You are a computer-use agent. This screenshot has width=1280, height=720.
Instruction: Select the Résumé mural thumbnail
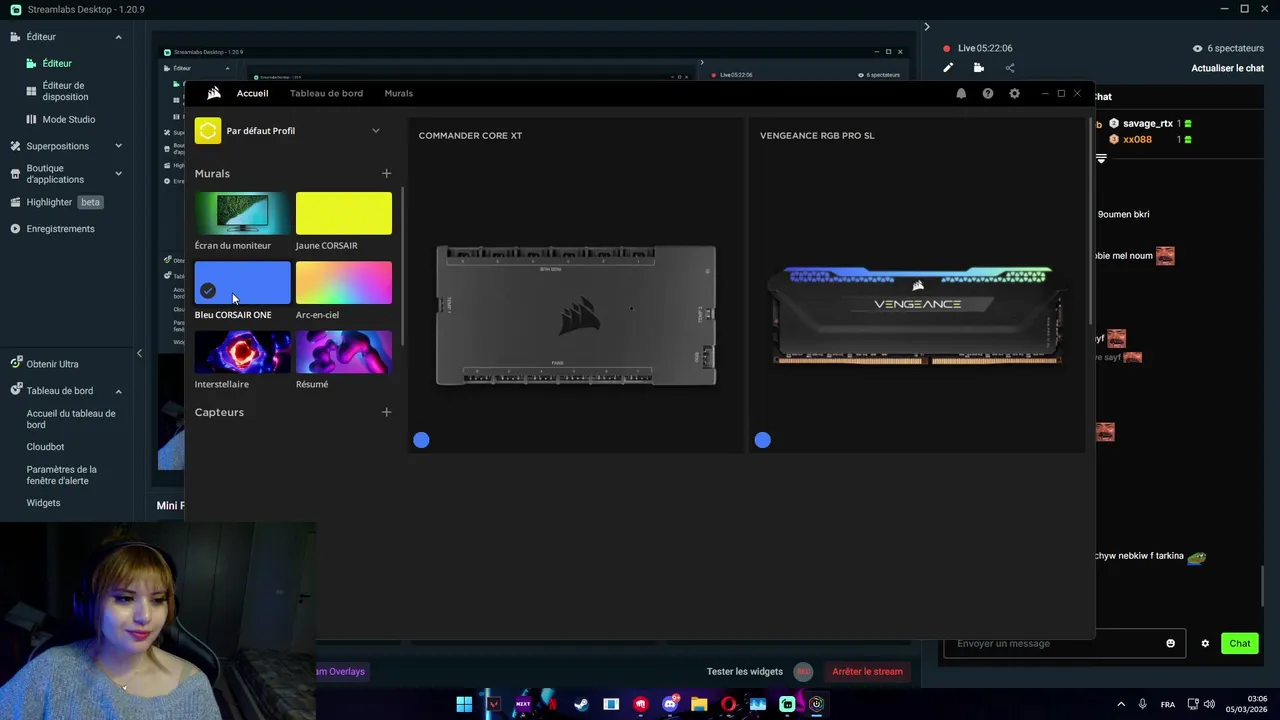[343, 352]
